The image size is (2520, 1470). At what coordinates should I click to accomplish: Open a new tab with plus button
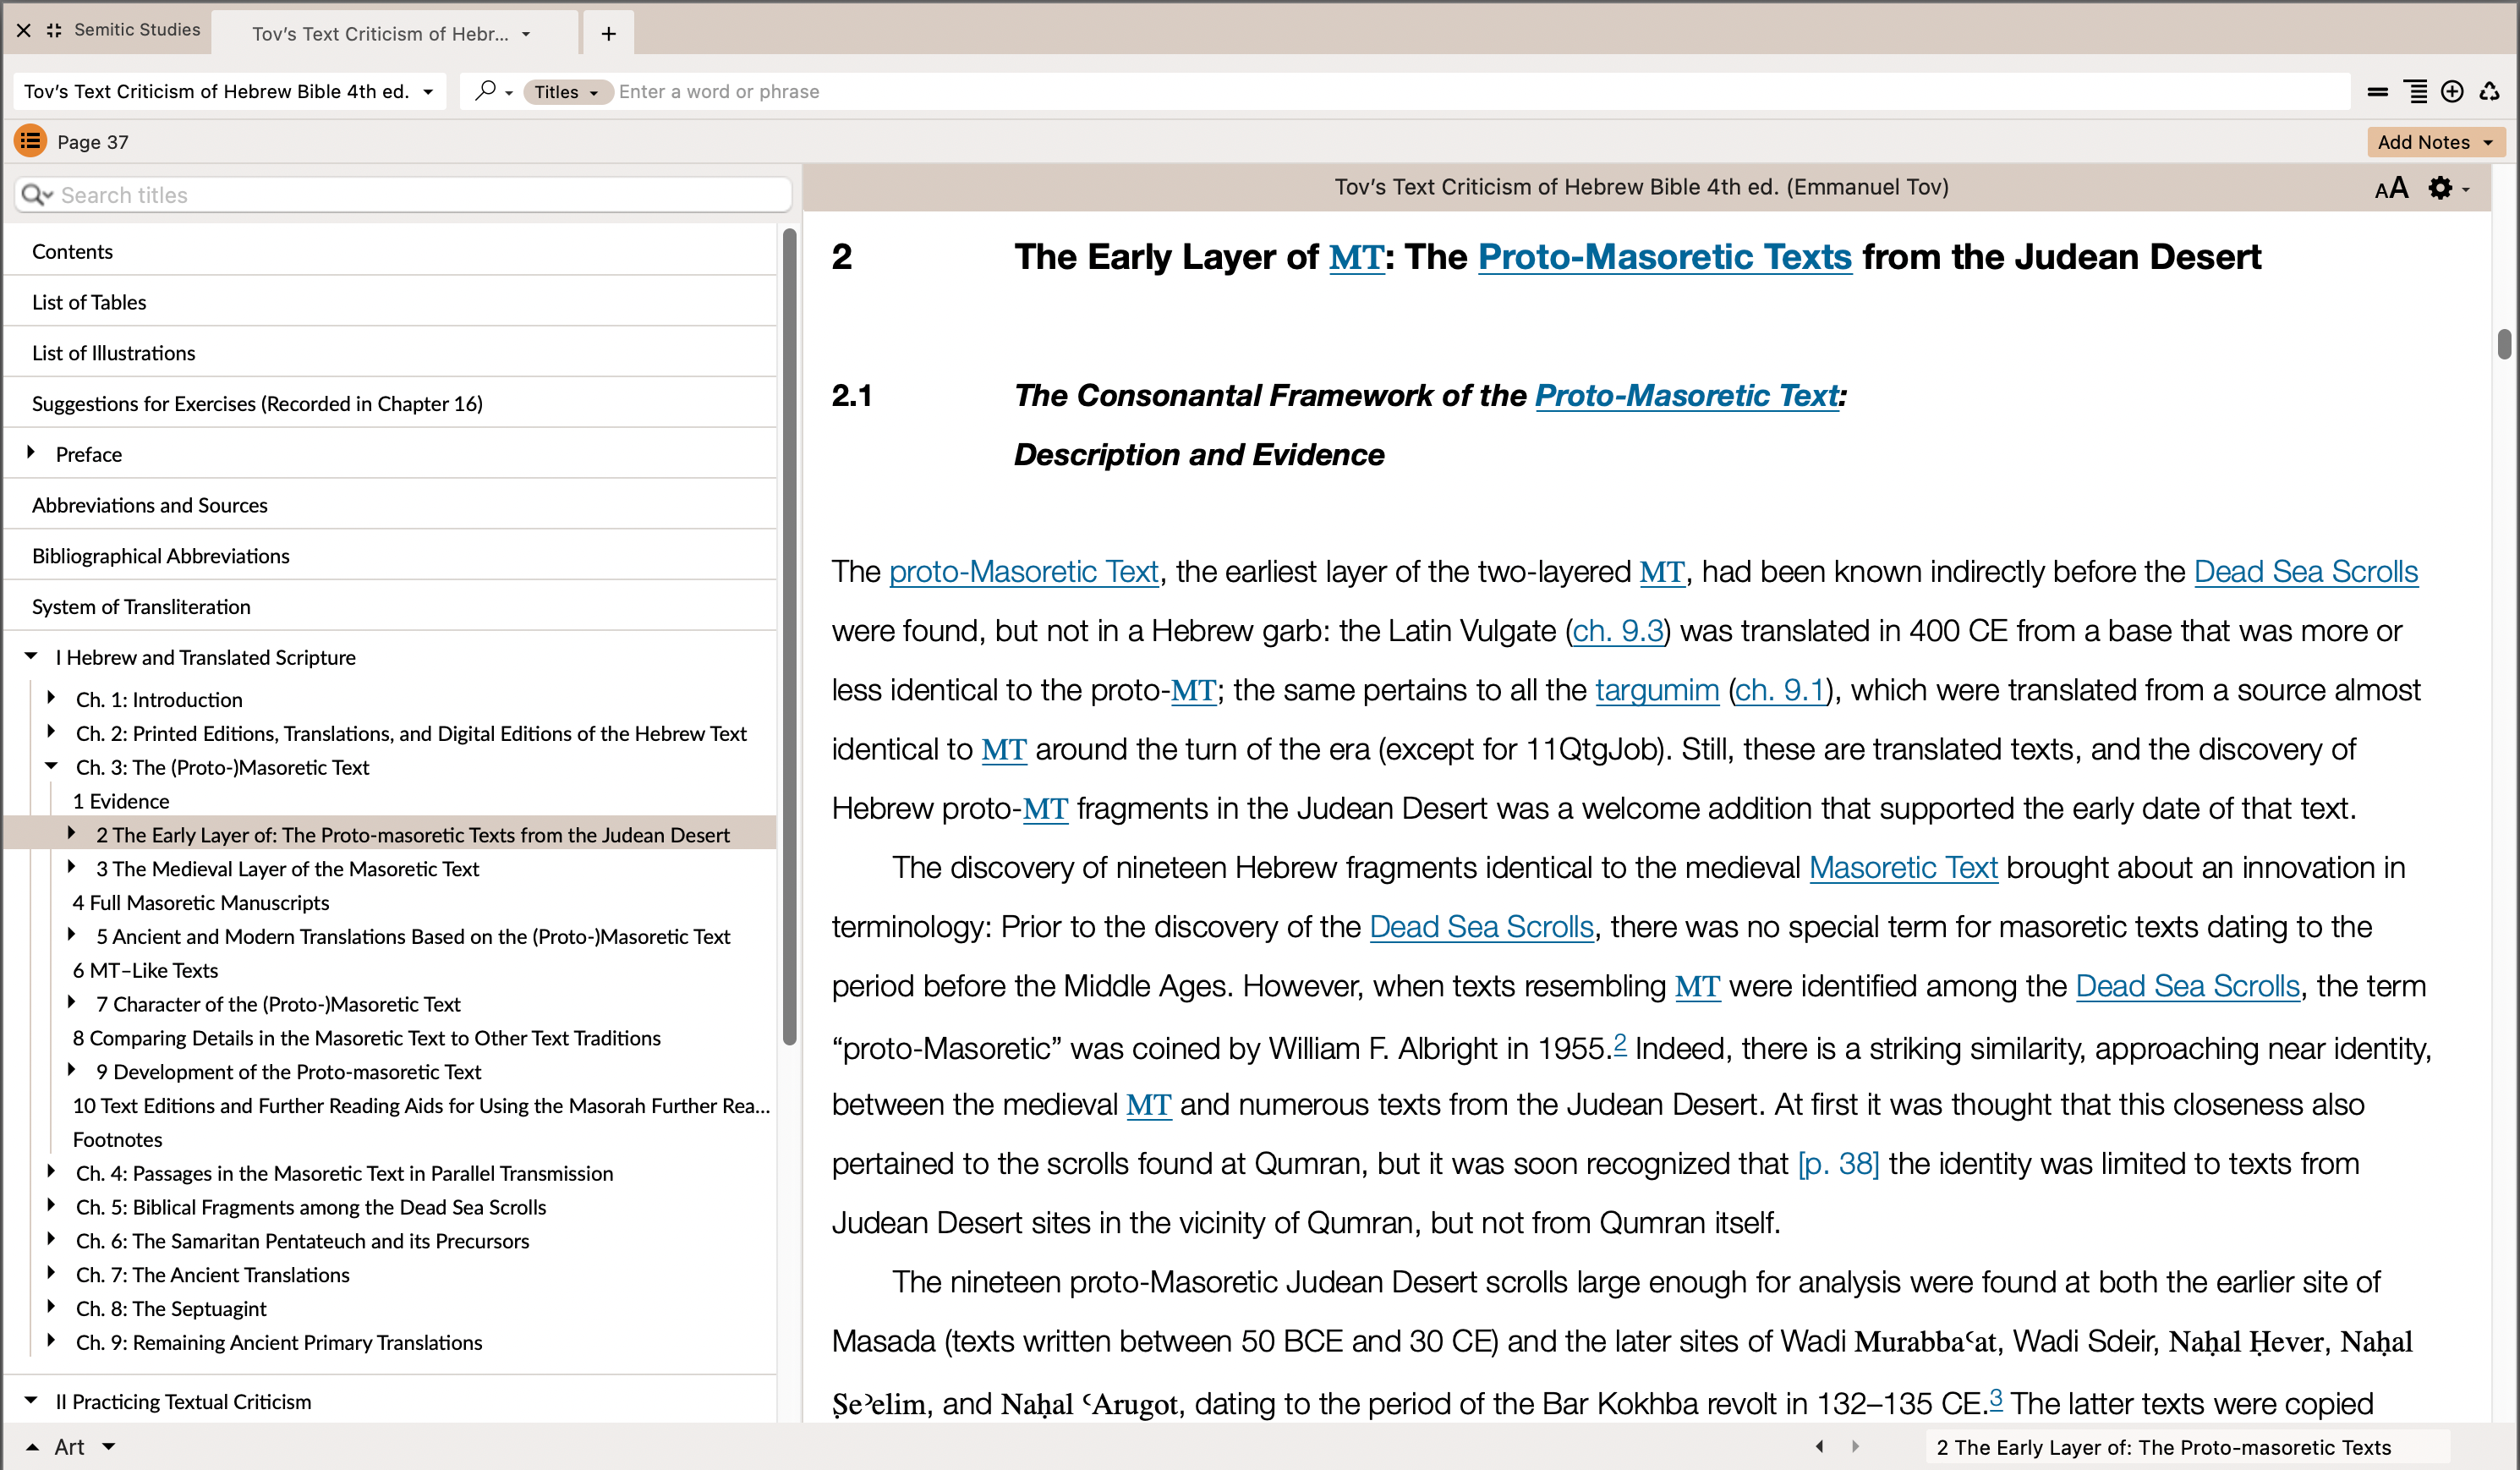[608, 34]
